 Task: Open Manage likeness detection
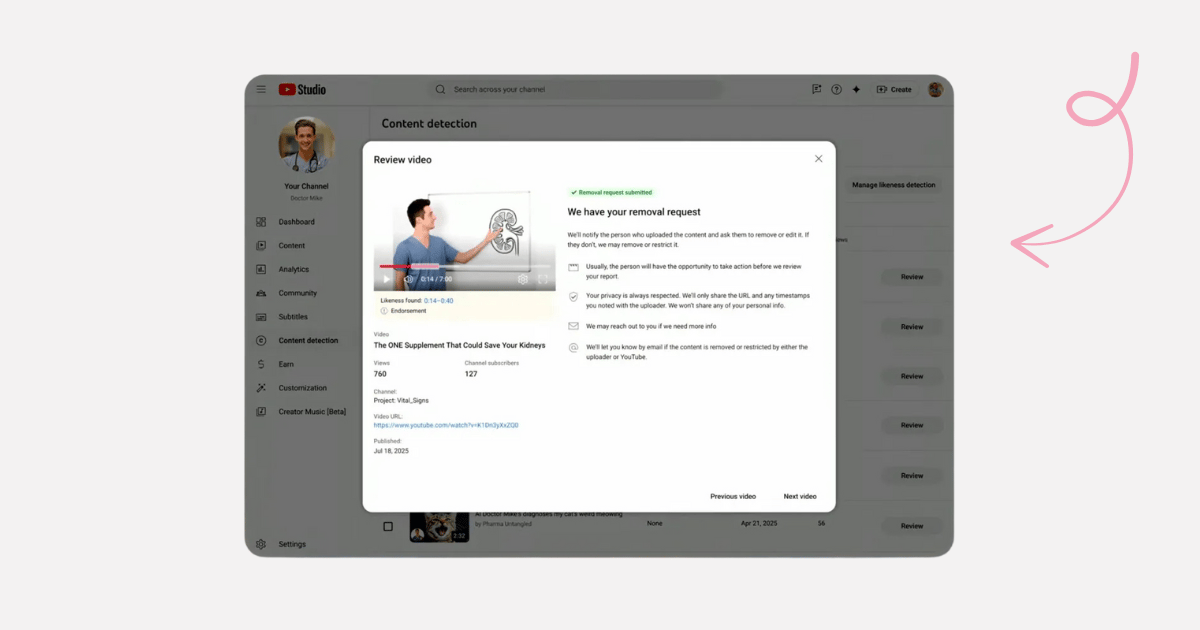[x=893, y=185]
